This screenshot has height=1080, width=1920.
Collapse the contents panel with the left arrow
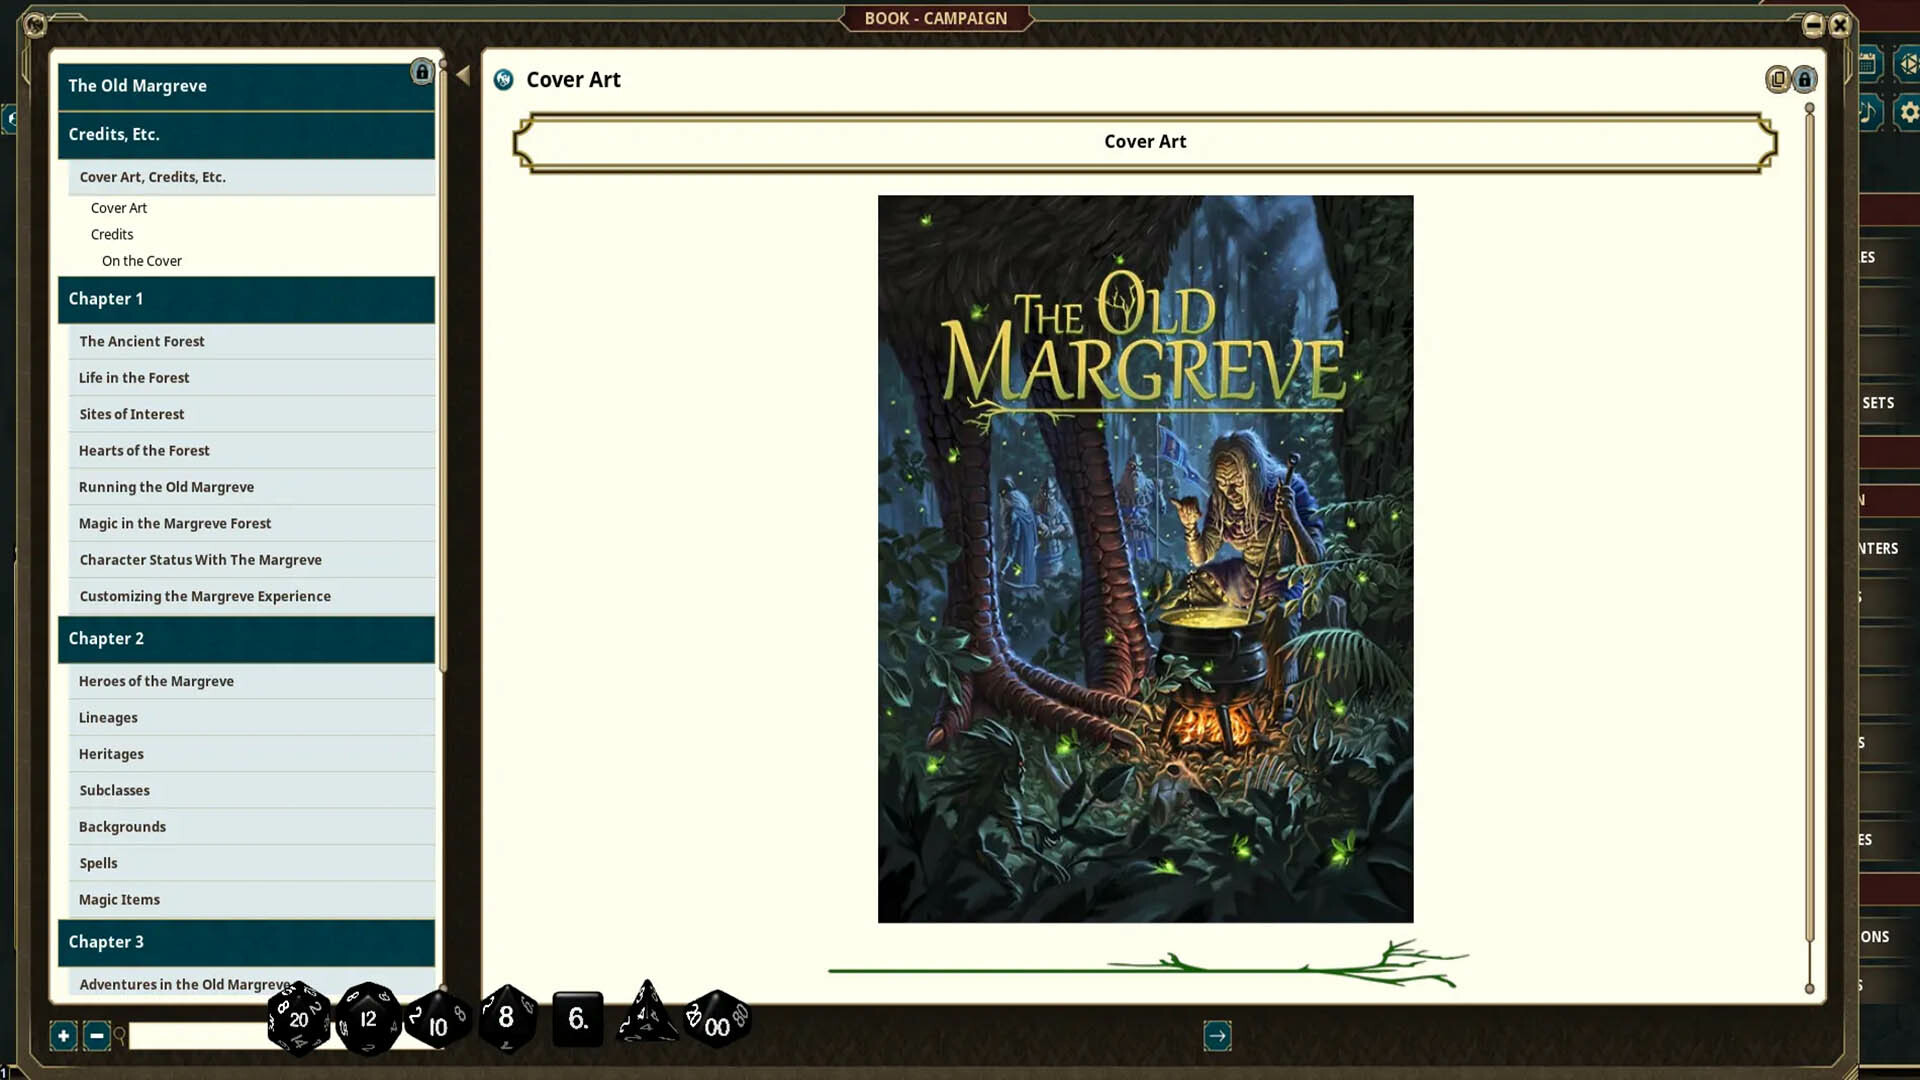461,73
